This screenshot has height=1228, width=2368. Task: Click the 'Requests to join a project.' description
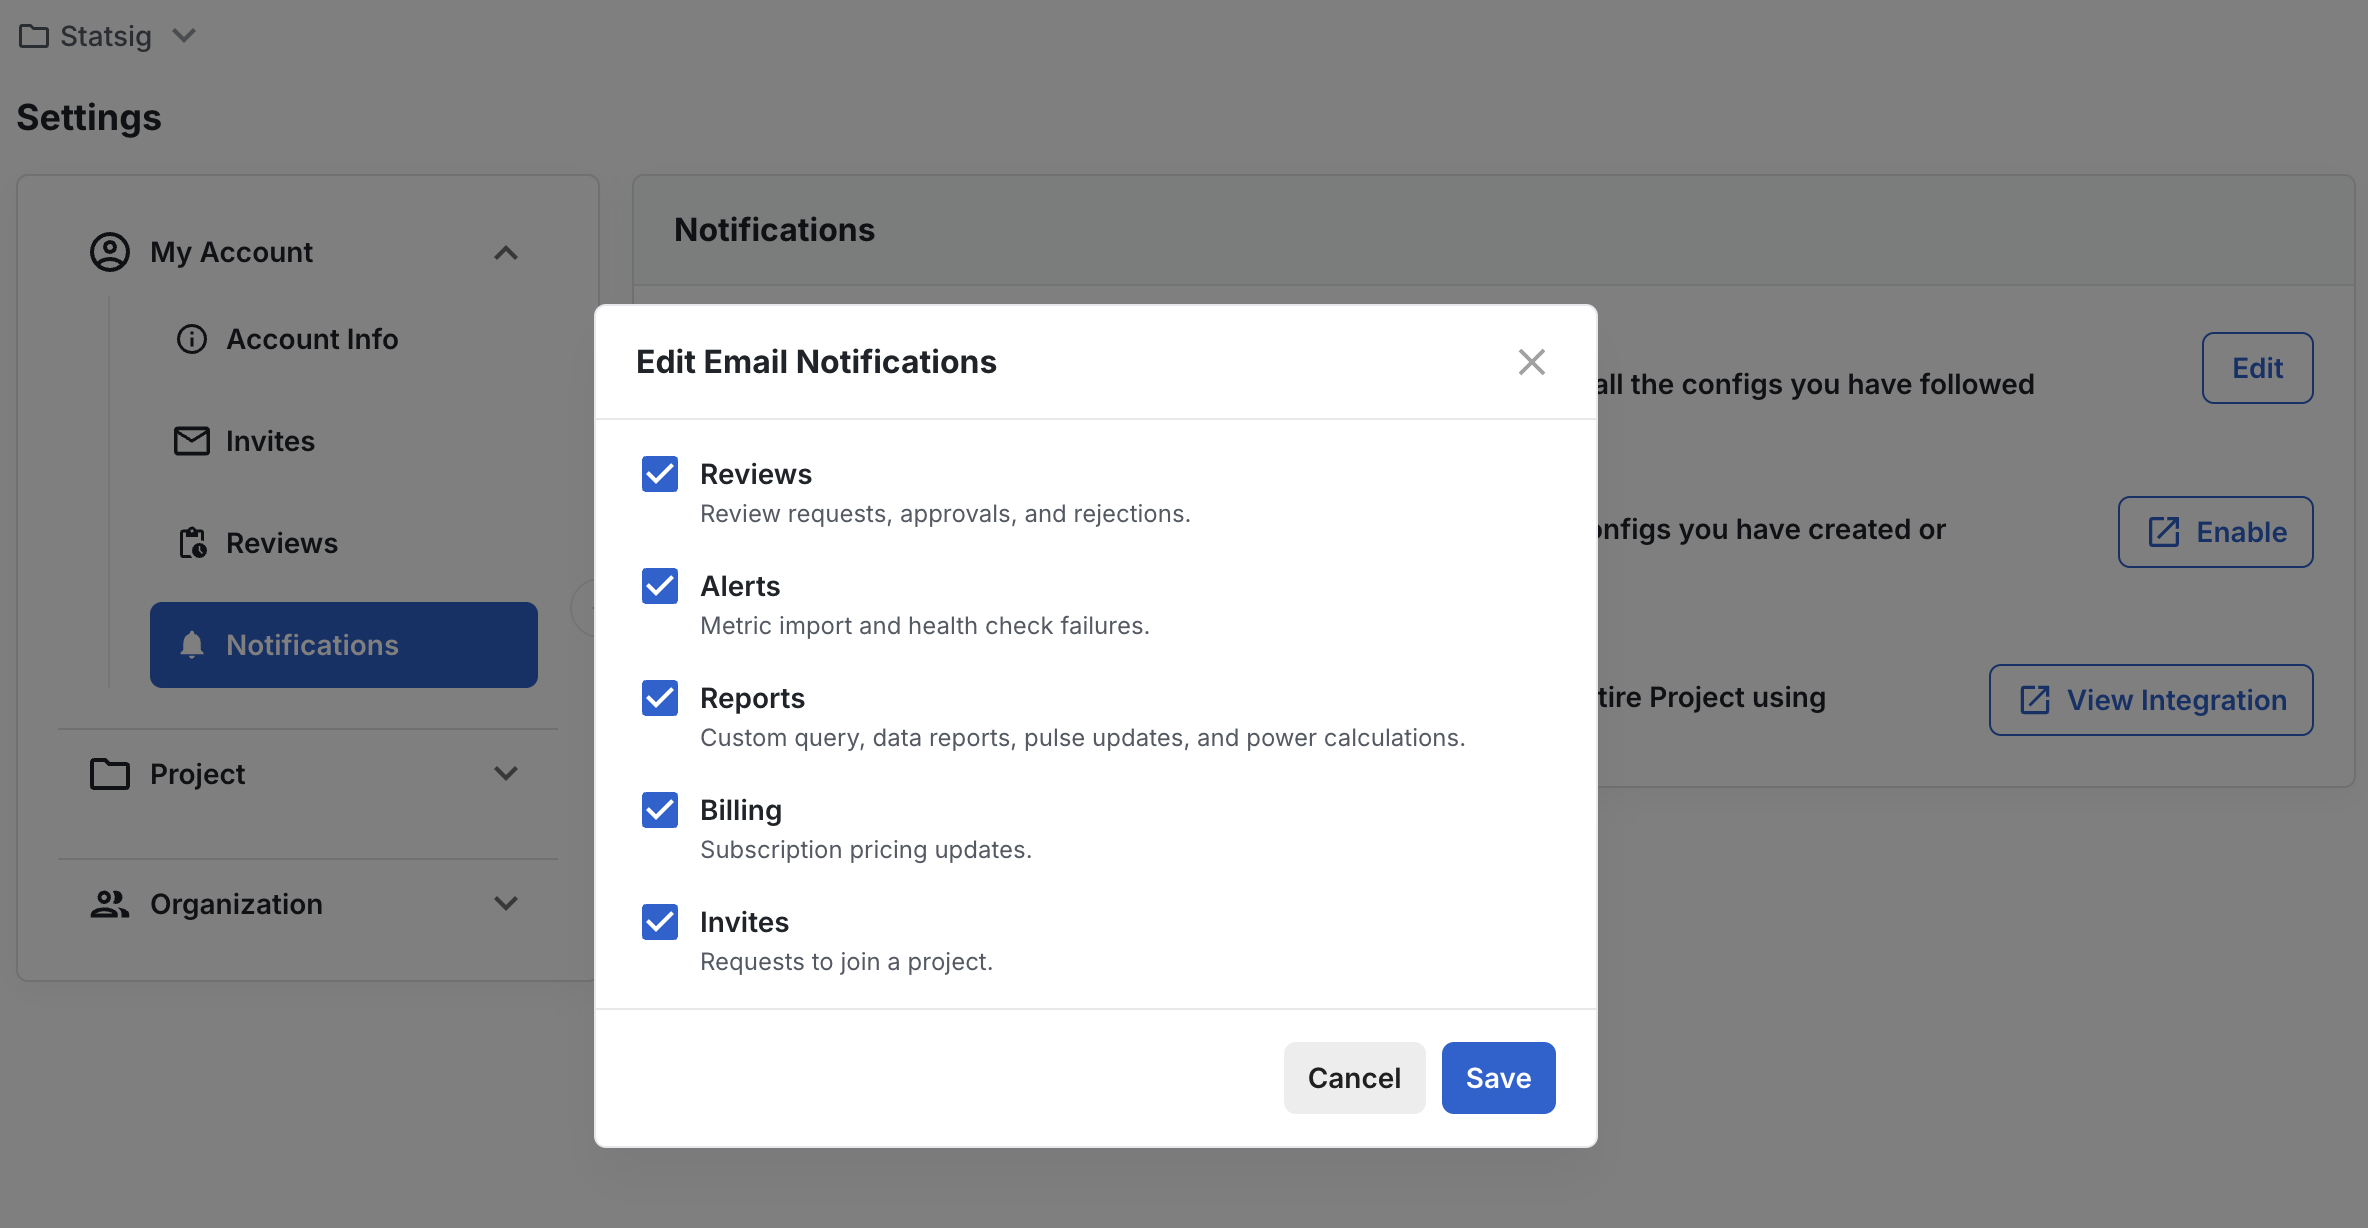pos(847,962)
